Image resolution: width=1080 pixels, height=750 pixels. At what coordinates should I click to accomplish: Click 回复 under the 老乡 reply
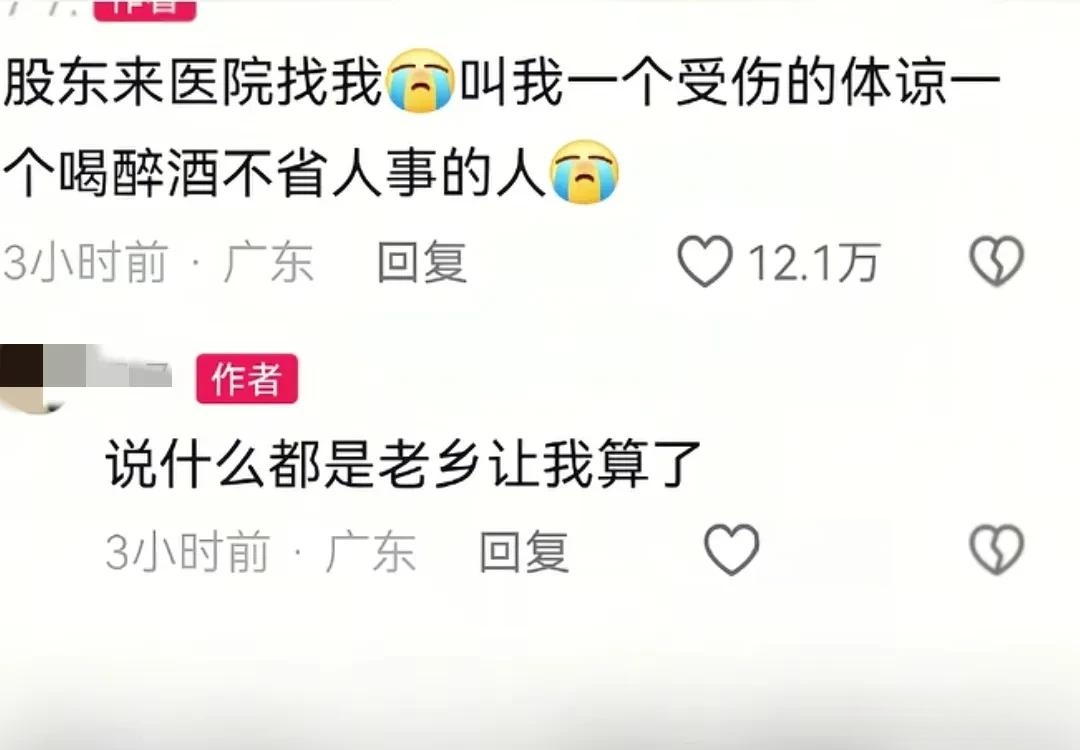tap(524, 552)
